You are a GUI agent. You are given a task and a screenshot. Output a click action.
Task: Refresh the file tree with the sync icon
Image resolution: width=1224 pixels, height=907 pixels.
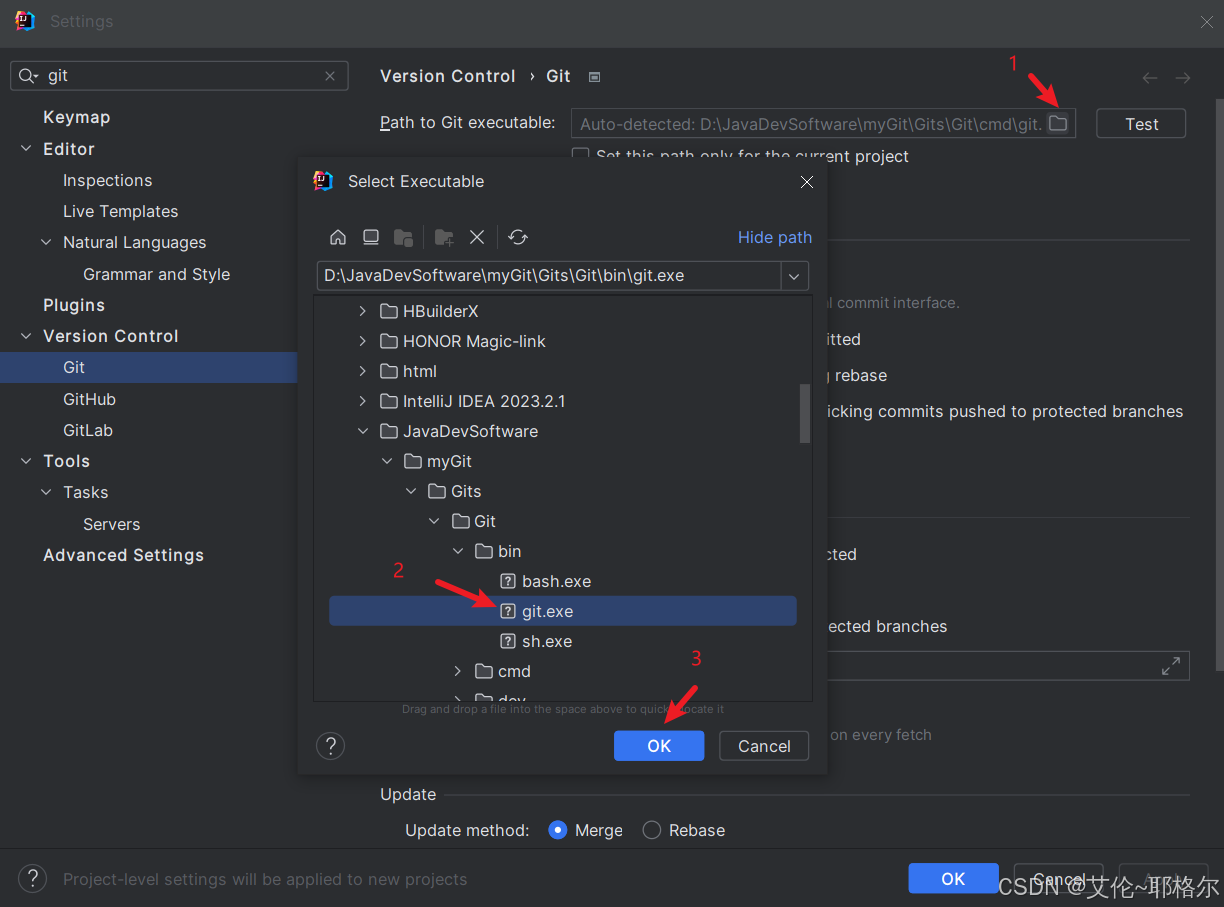tap(518, 237)
